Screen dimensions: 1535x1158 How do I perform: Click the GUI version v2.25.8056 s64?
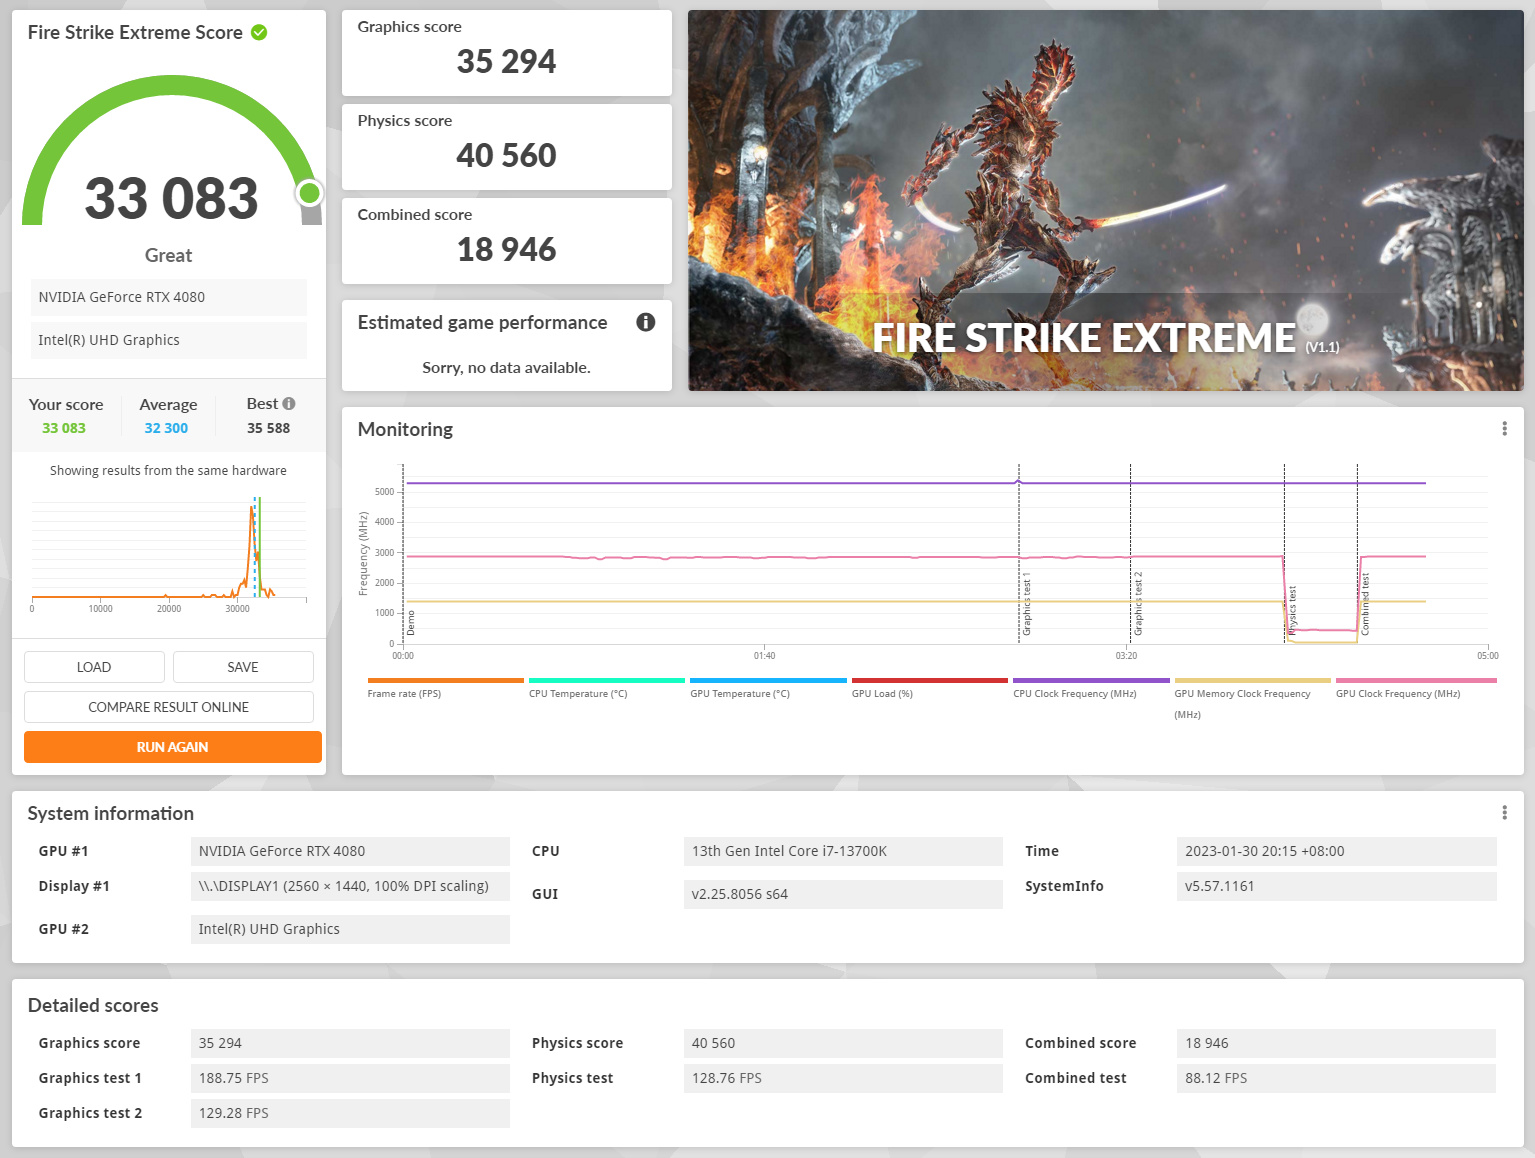843,894
